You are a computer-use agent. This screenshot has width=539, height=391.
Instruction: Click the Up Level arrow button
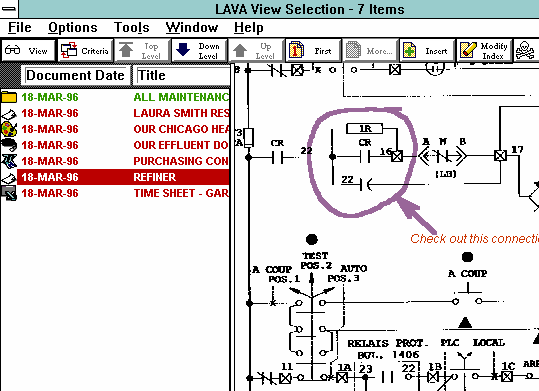256,51
